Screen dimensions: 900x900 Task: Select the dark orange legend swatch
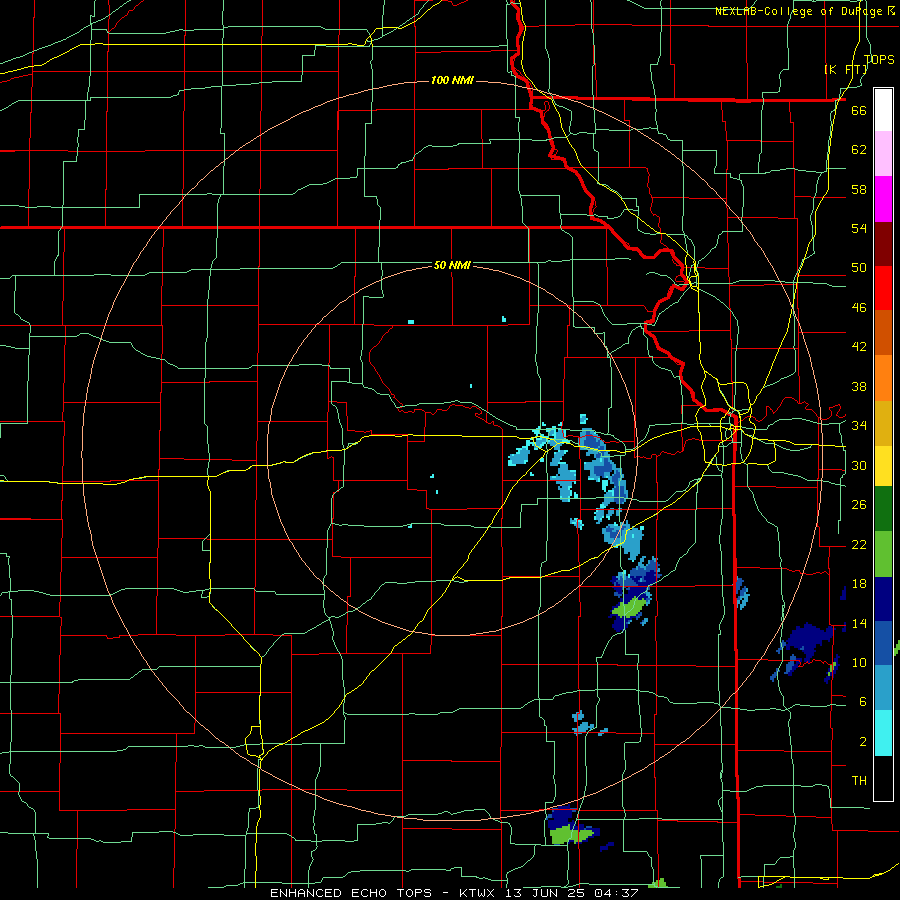pos(883,333)
